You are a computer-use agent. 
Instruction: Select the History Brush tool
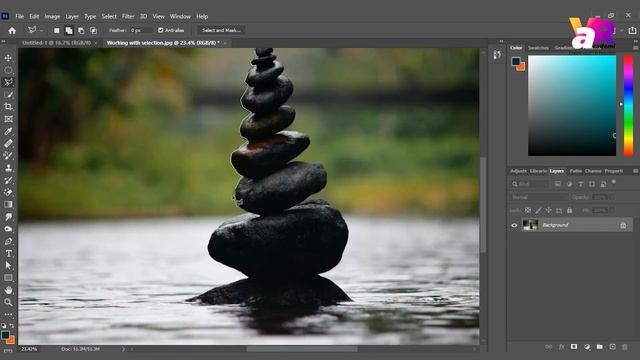tap(8, 180)
